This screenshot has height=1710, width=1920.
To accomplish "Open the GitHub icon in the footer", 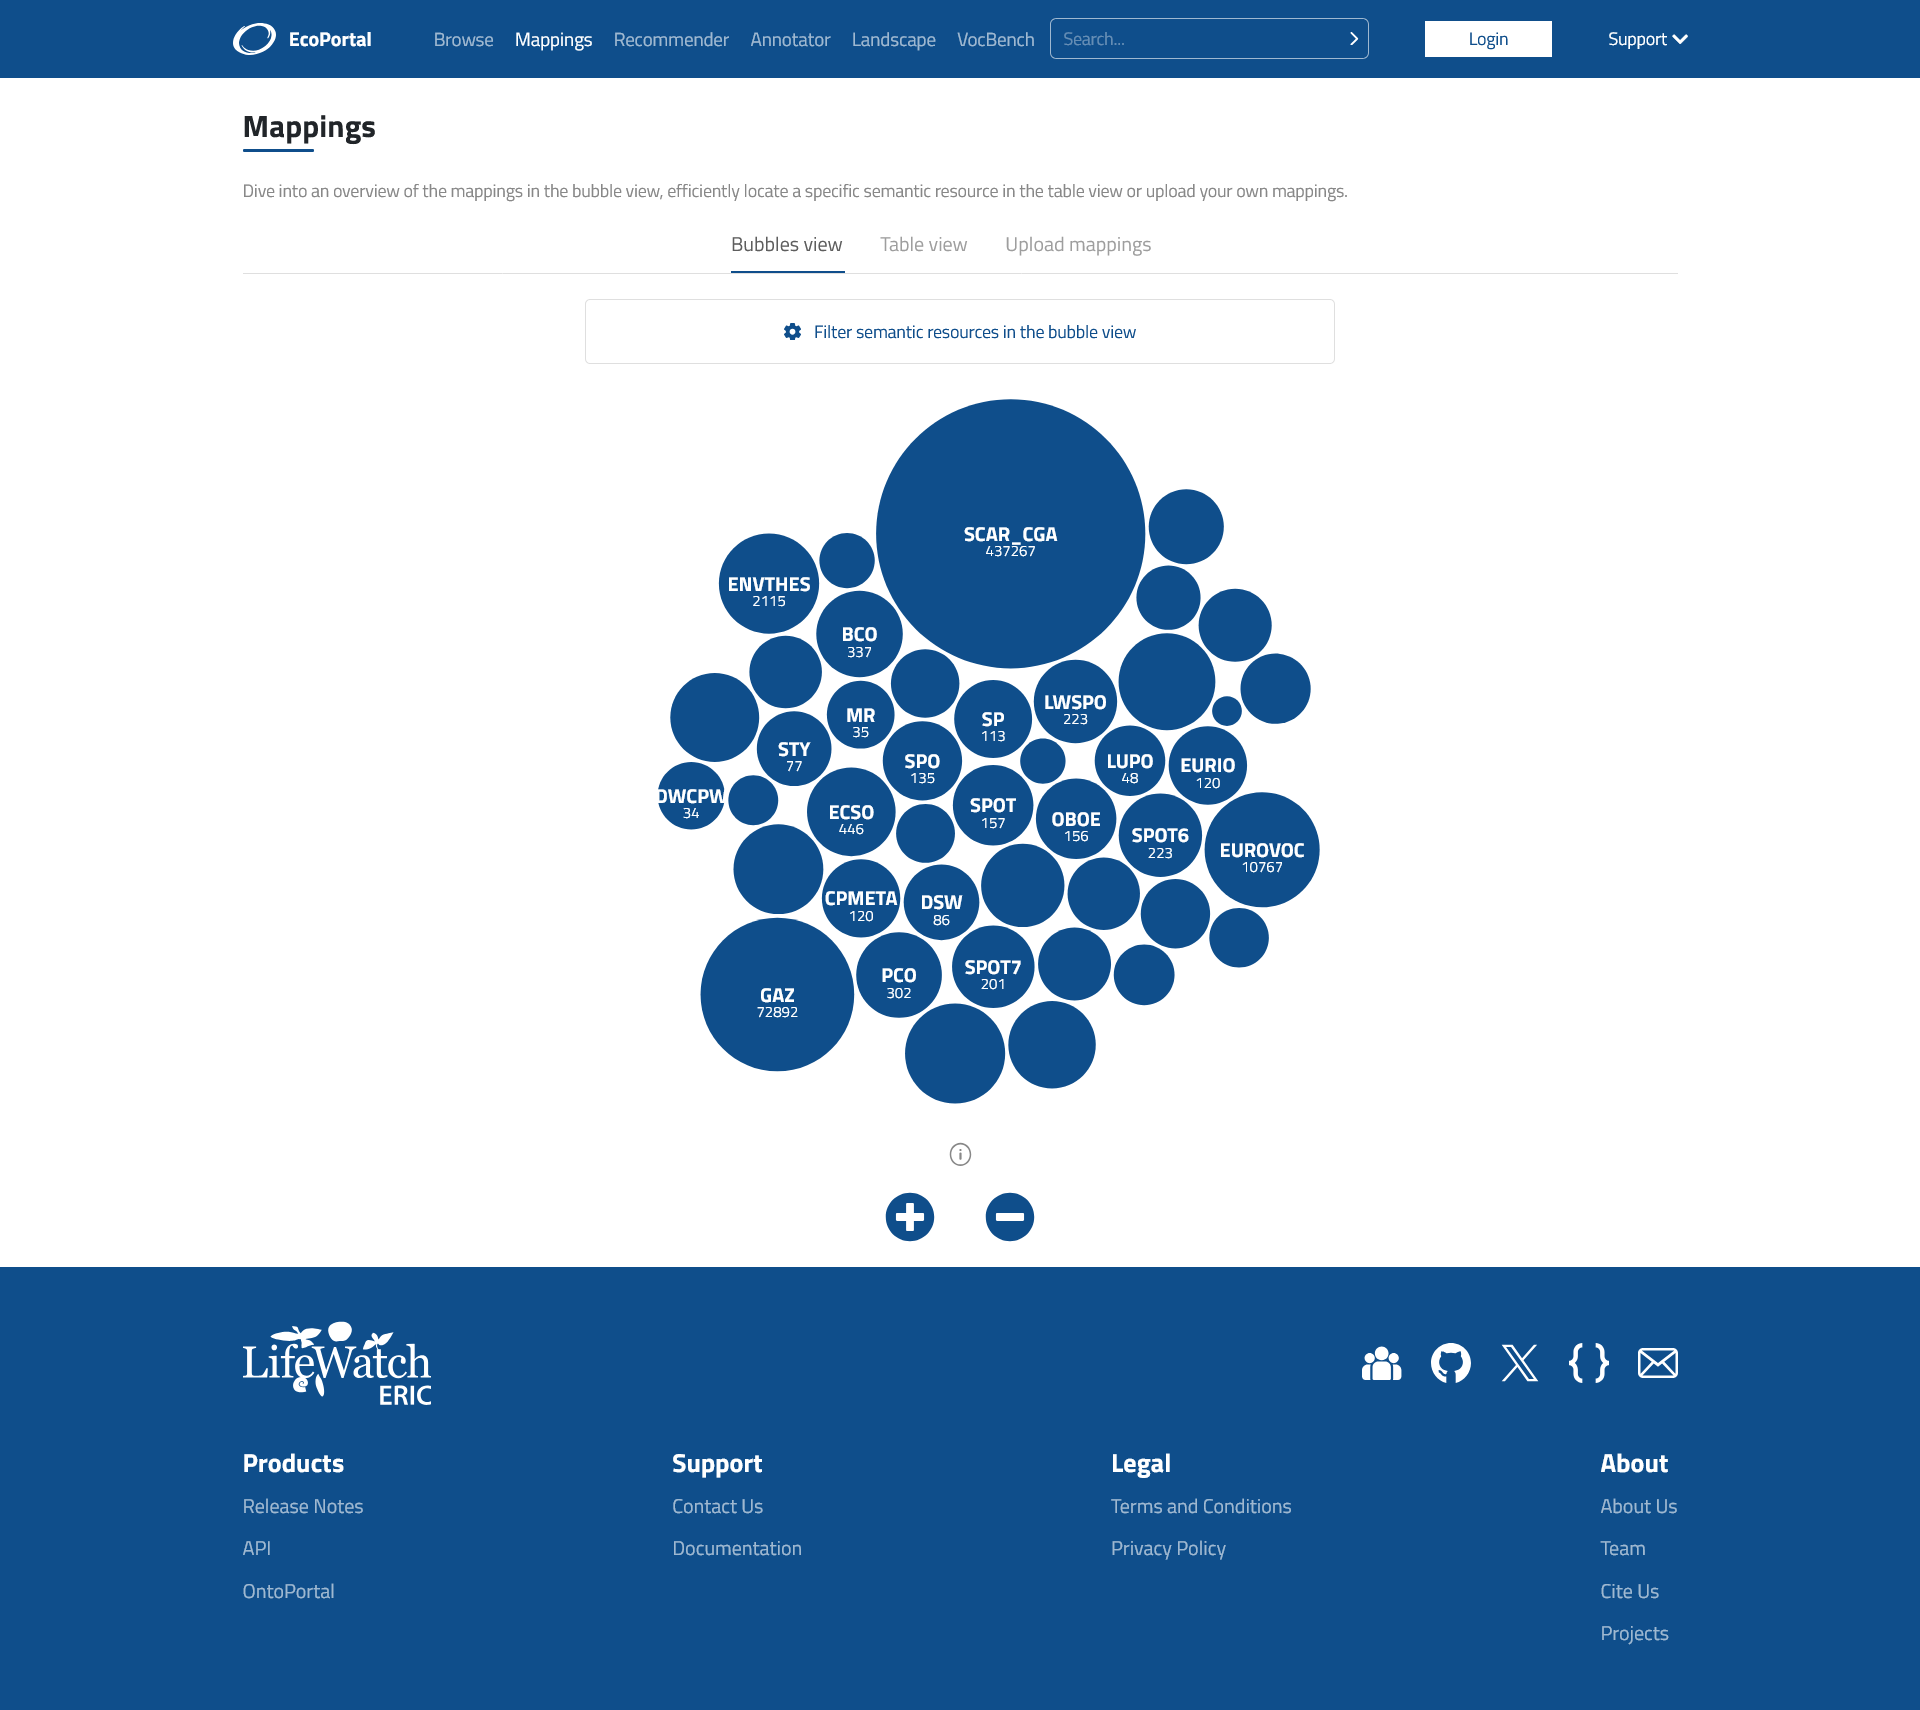I will [1451, 1362].
